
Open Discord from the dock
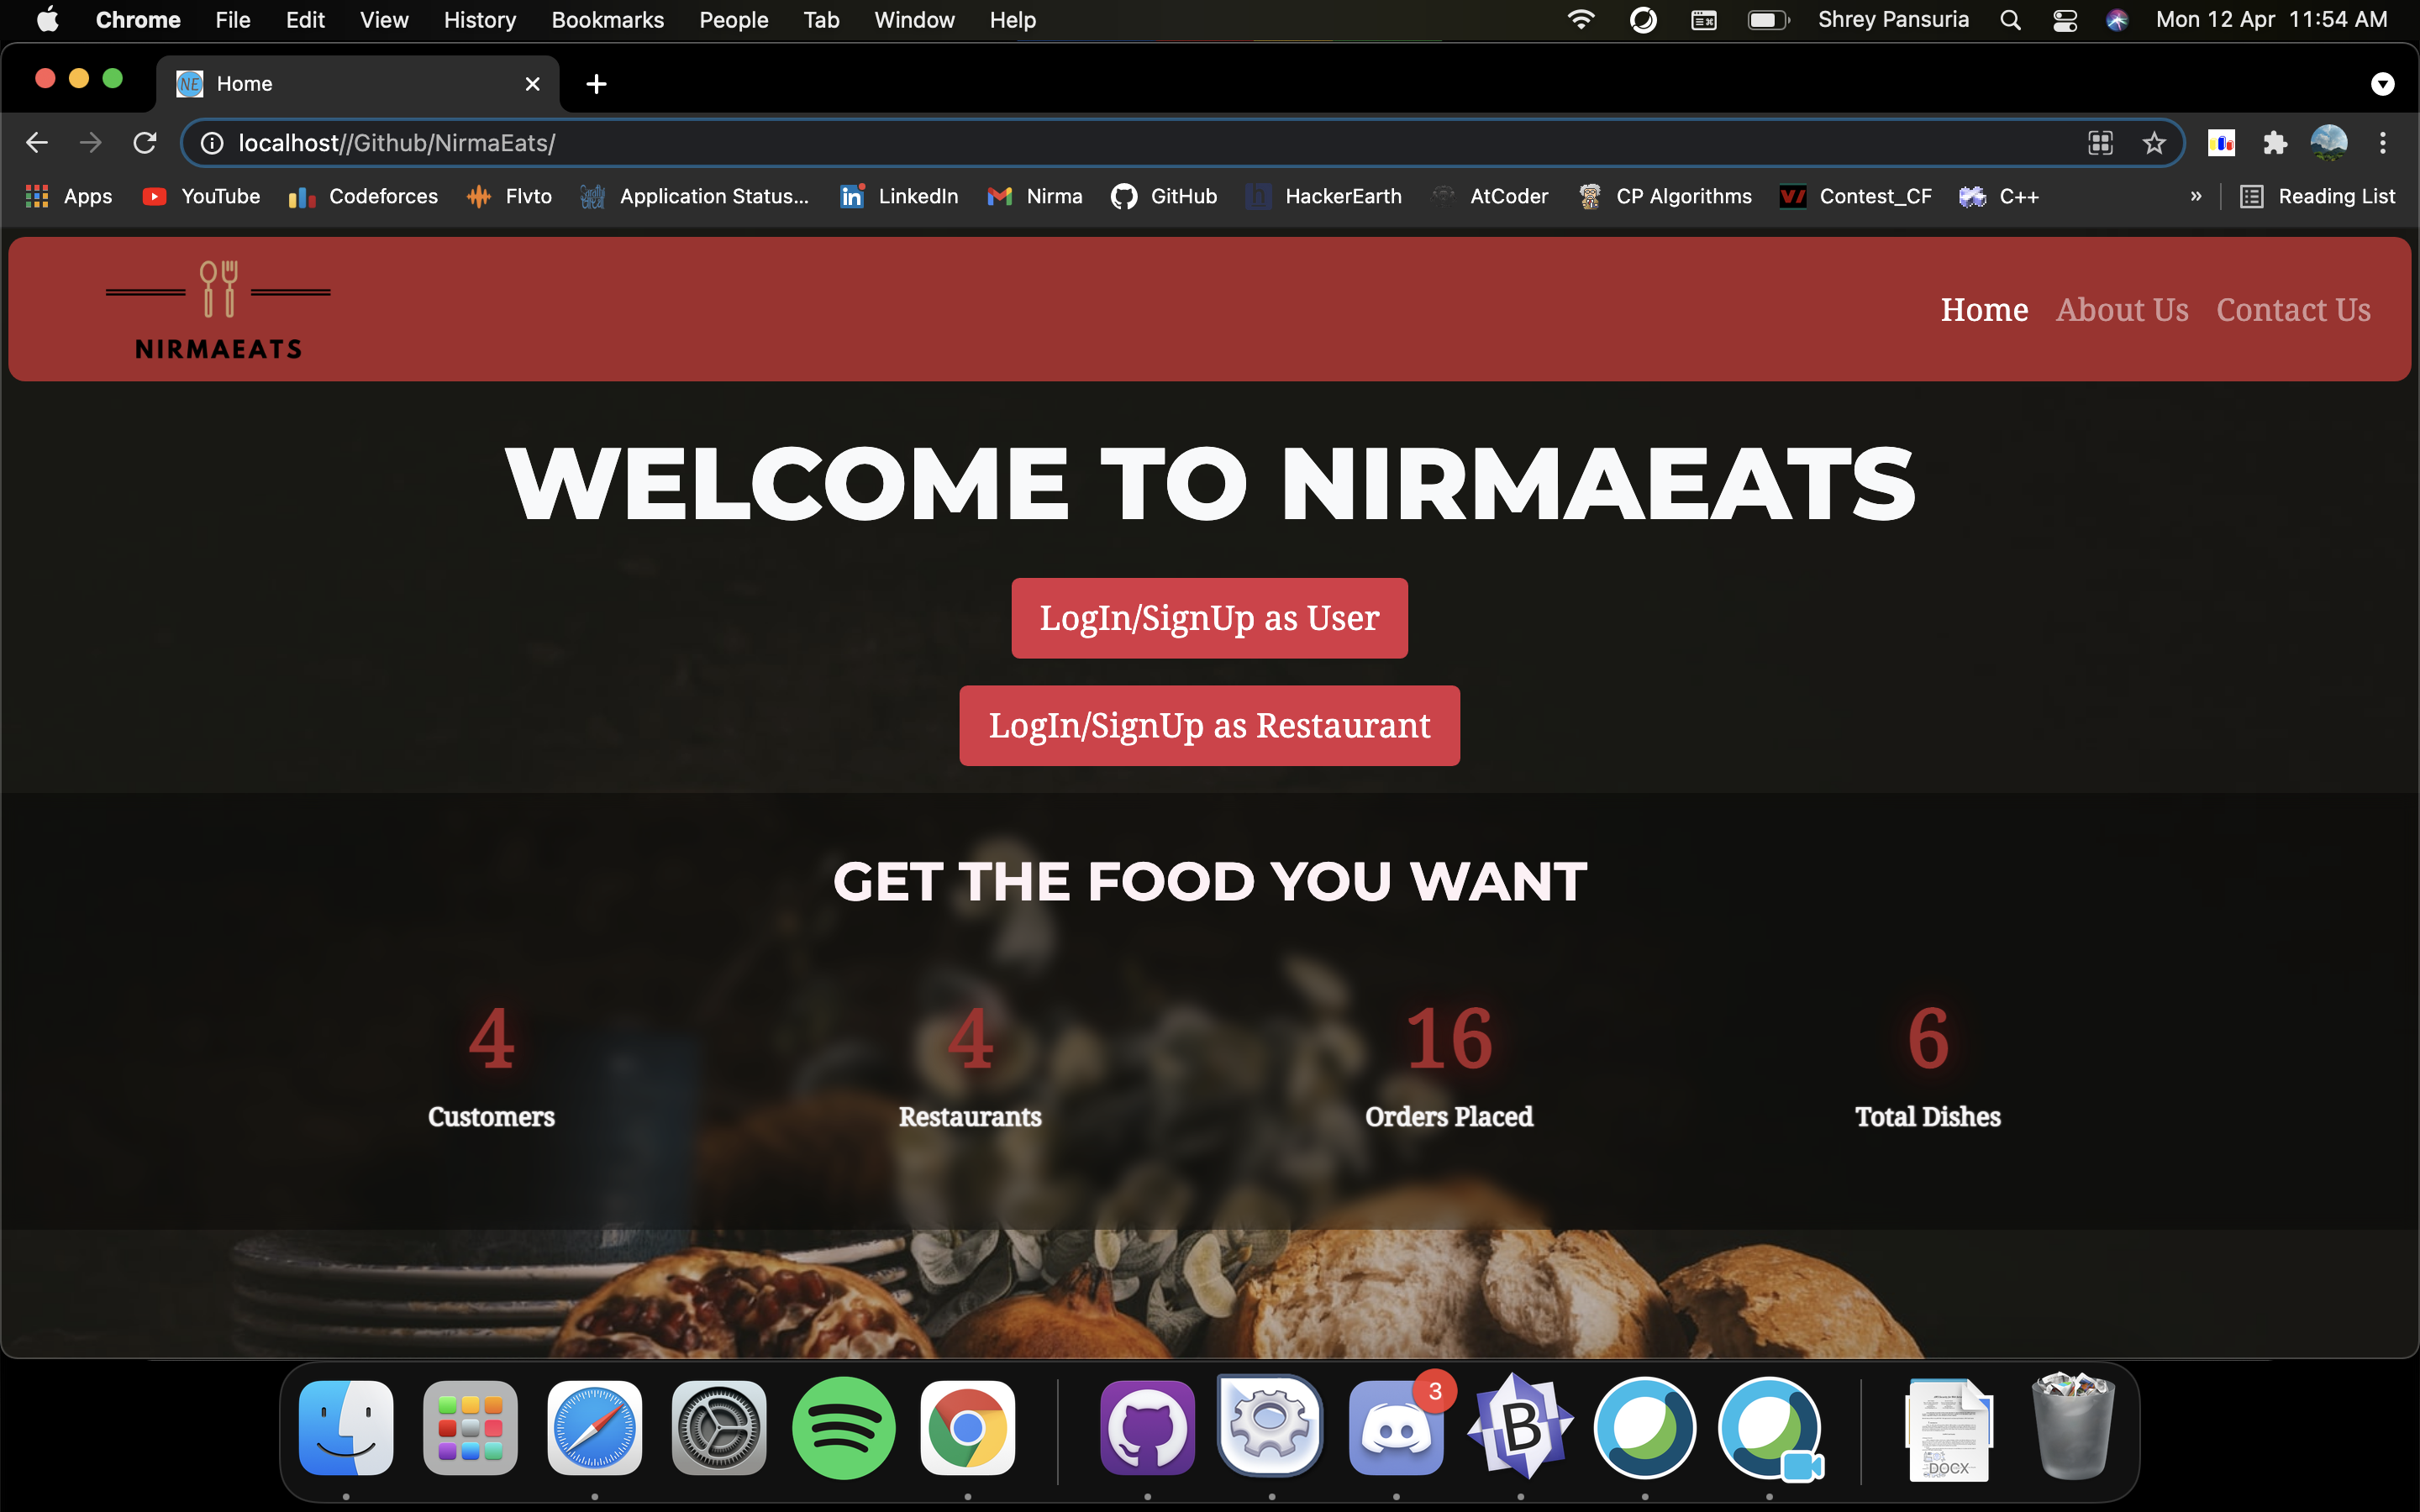(x=1392, y=1428)
